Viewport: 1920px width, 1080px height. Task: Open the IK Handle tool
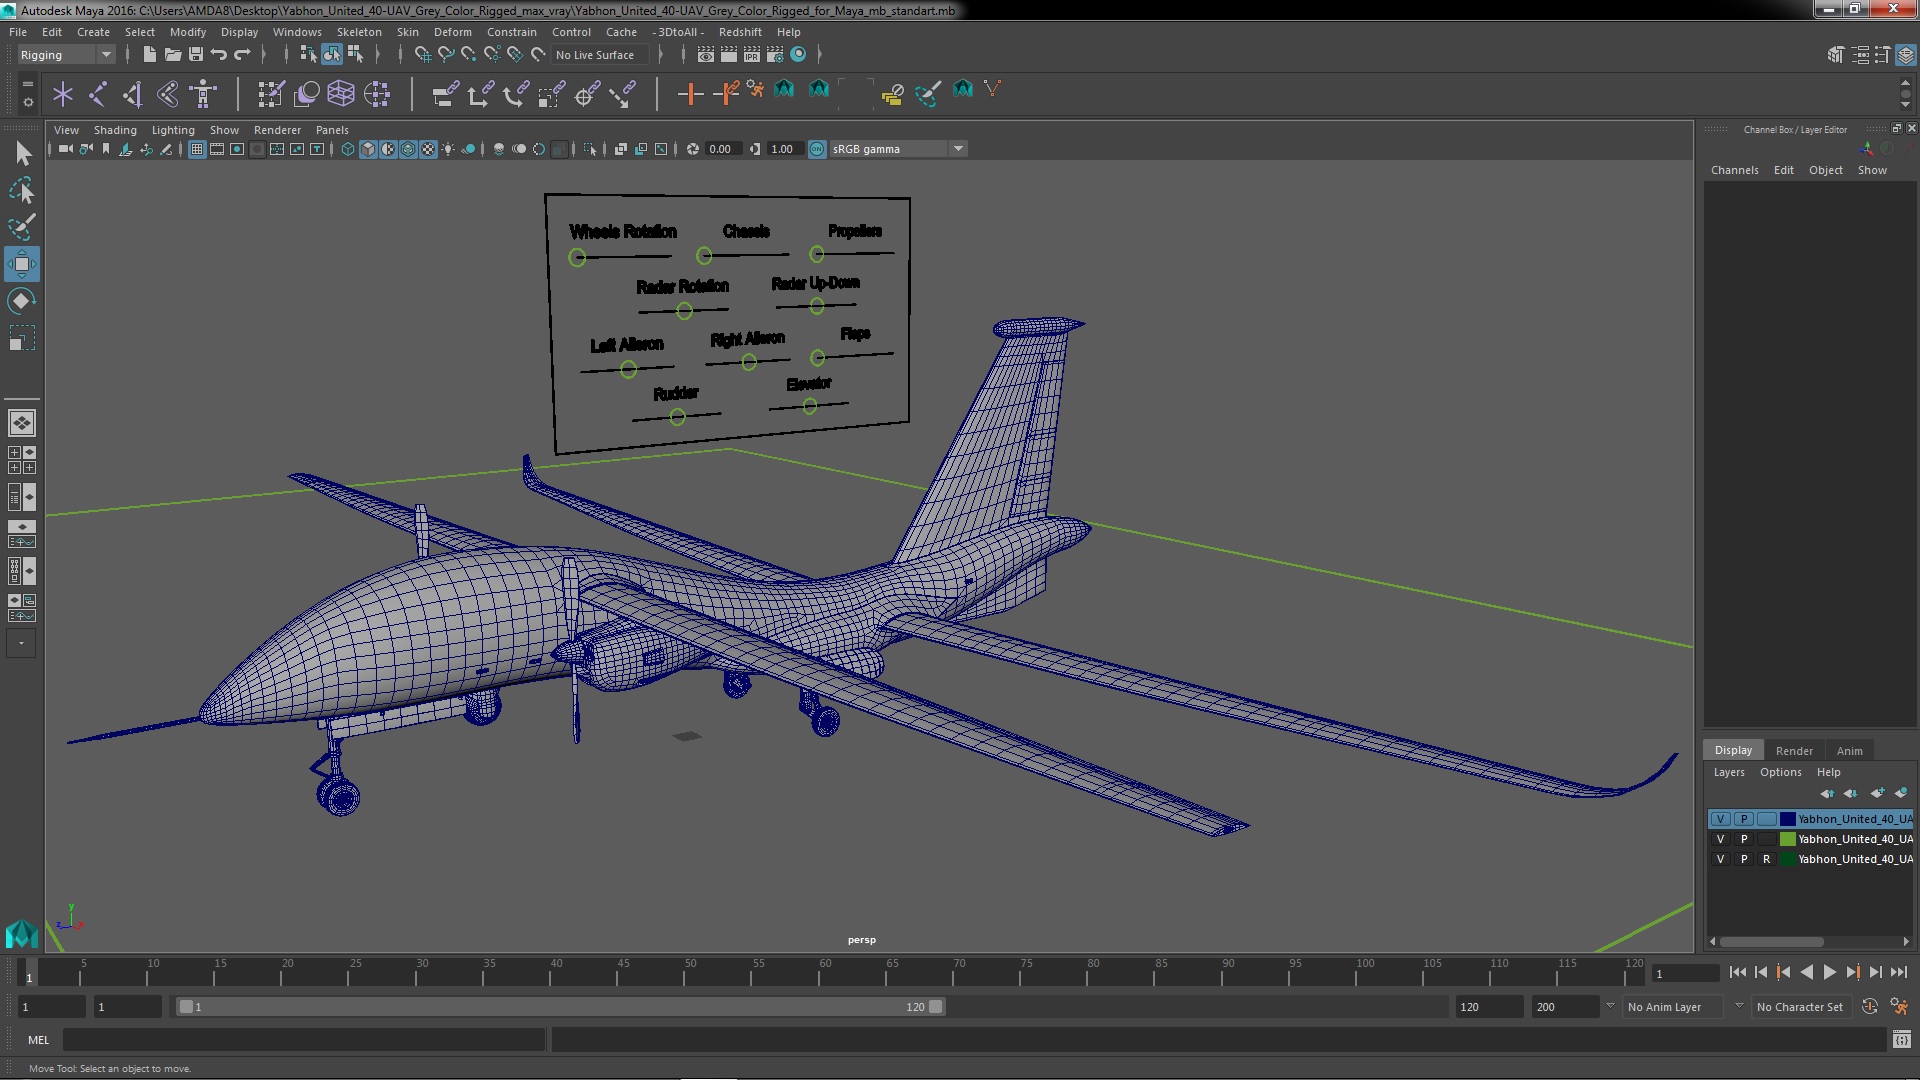point(132,94)
